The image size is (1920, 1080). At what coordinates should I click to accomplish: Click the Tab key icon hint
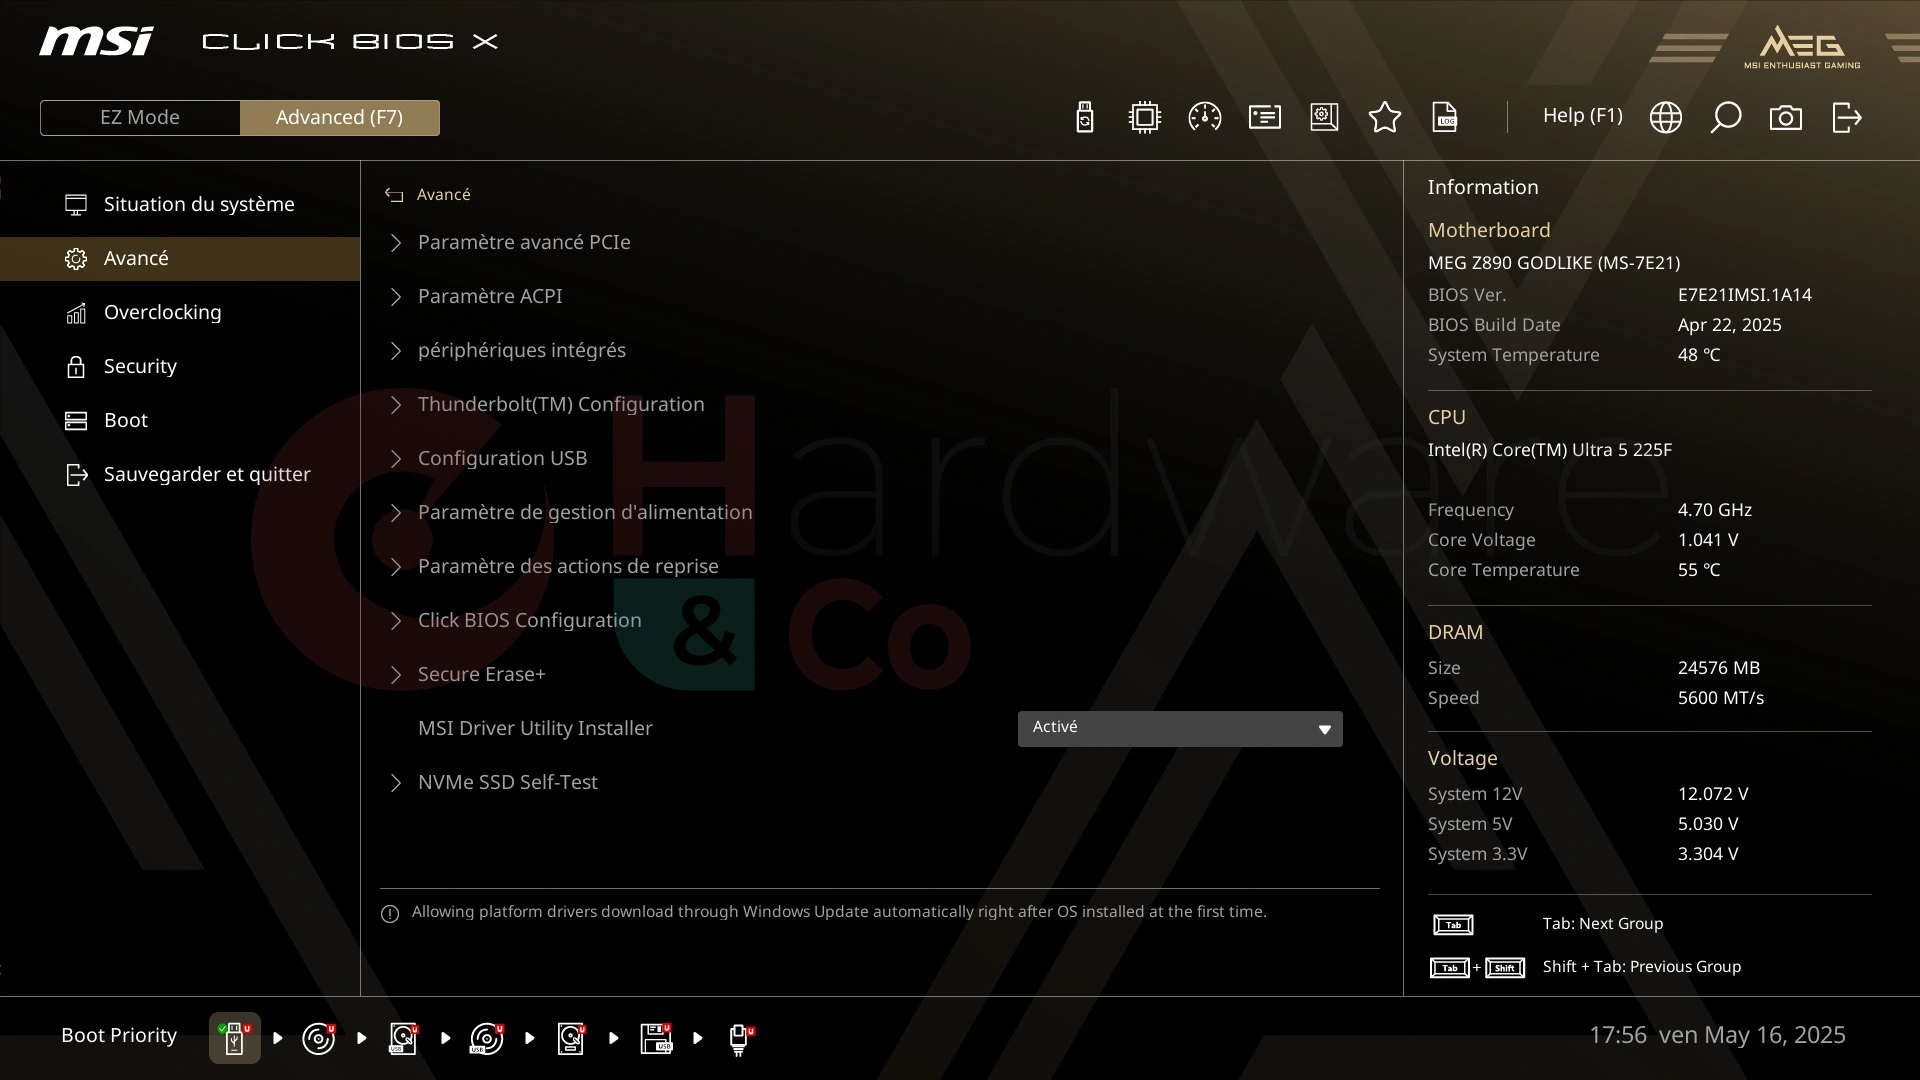(1453, 925)
